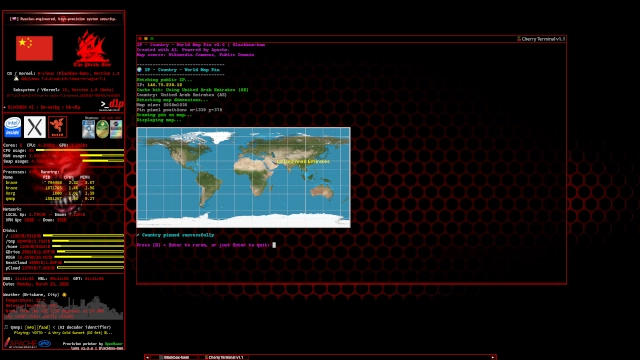Click the red Pirate Bay ship logo
The width and height of the screenshot is (640, 360).
pos(92,48)
